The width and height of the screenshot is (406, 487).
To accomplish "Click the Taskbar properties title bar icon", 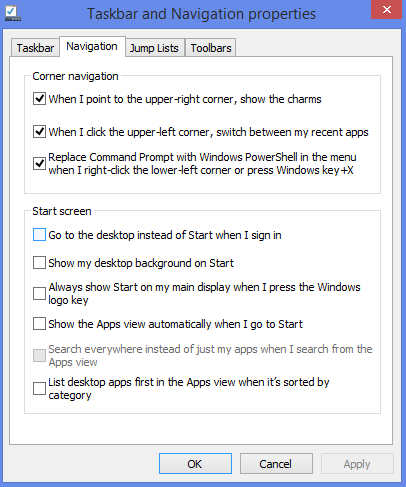I will [13, 14].
